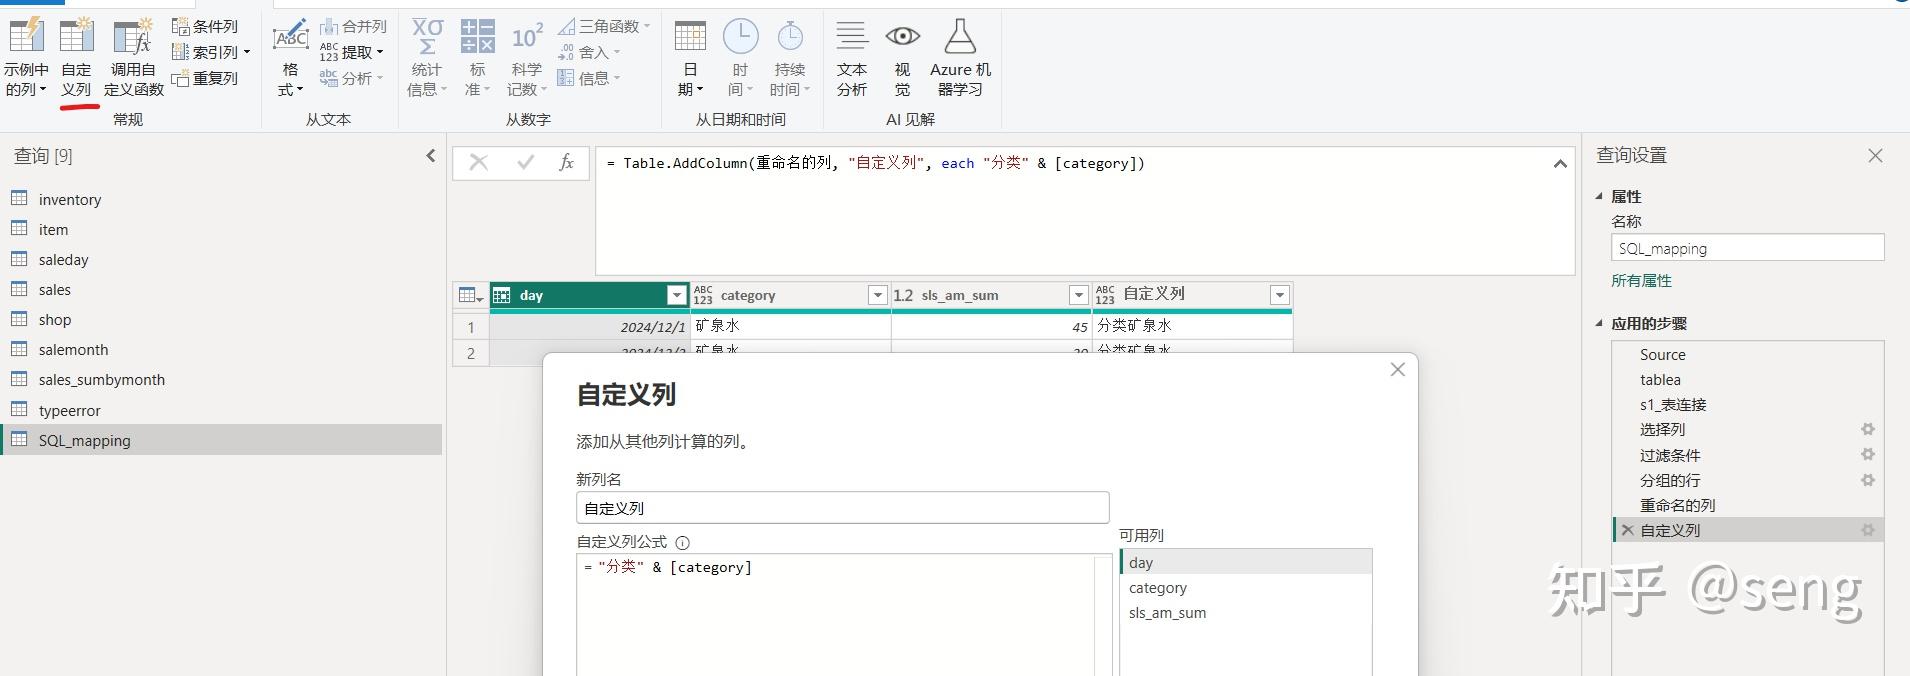Open the 自定义列 column filter dropdown
Screen dimensions: 1910x676
tap(1280, 295)
